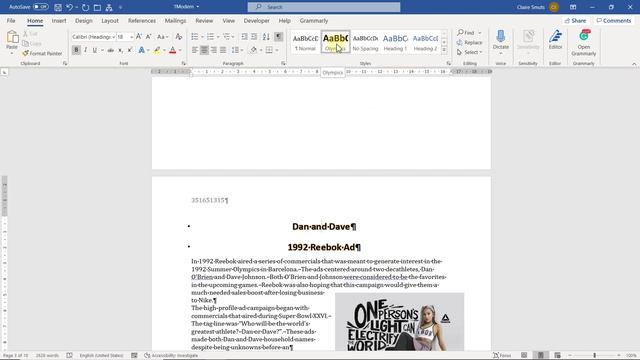This screenshot has height=360, width=640.
Task: Switch to the References tab
Action: pos(142,20)
